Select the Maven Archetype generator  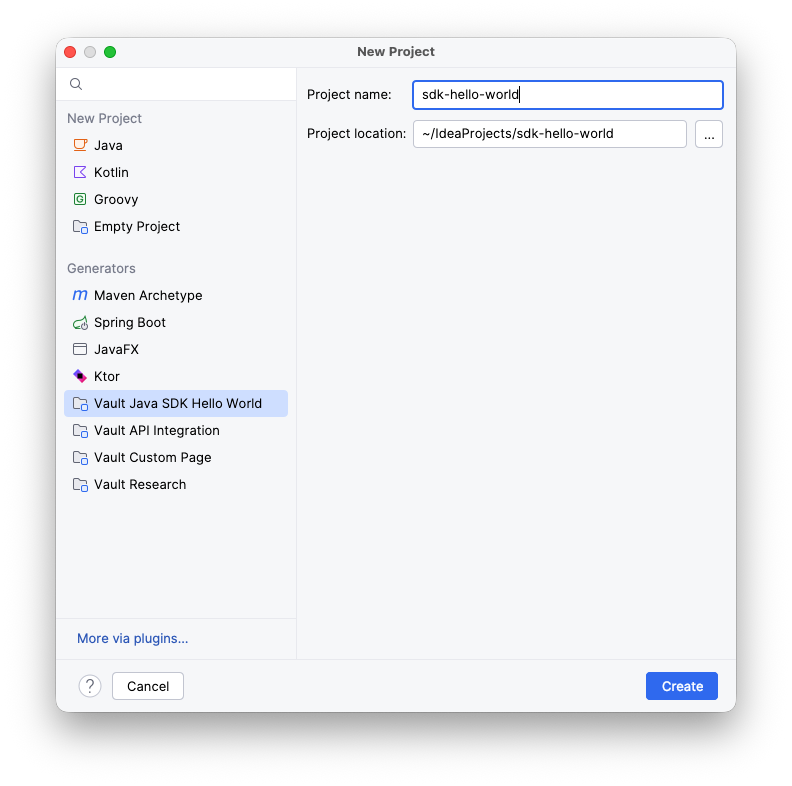[176, 295]
